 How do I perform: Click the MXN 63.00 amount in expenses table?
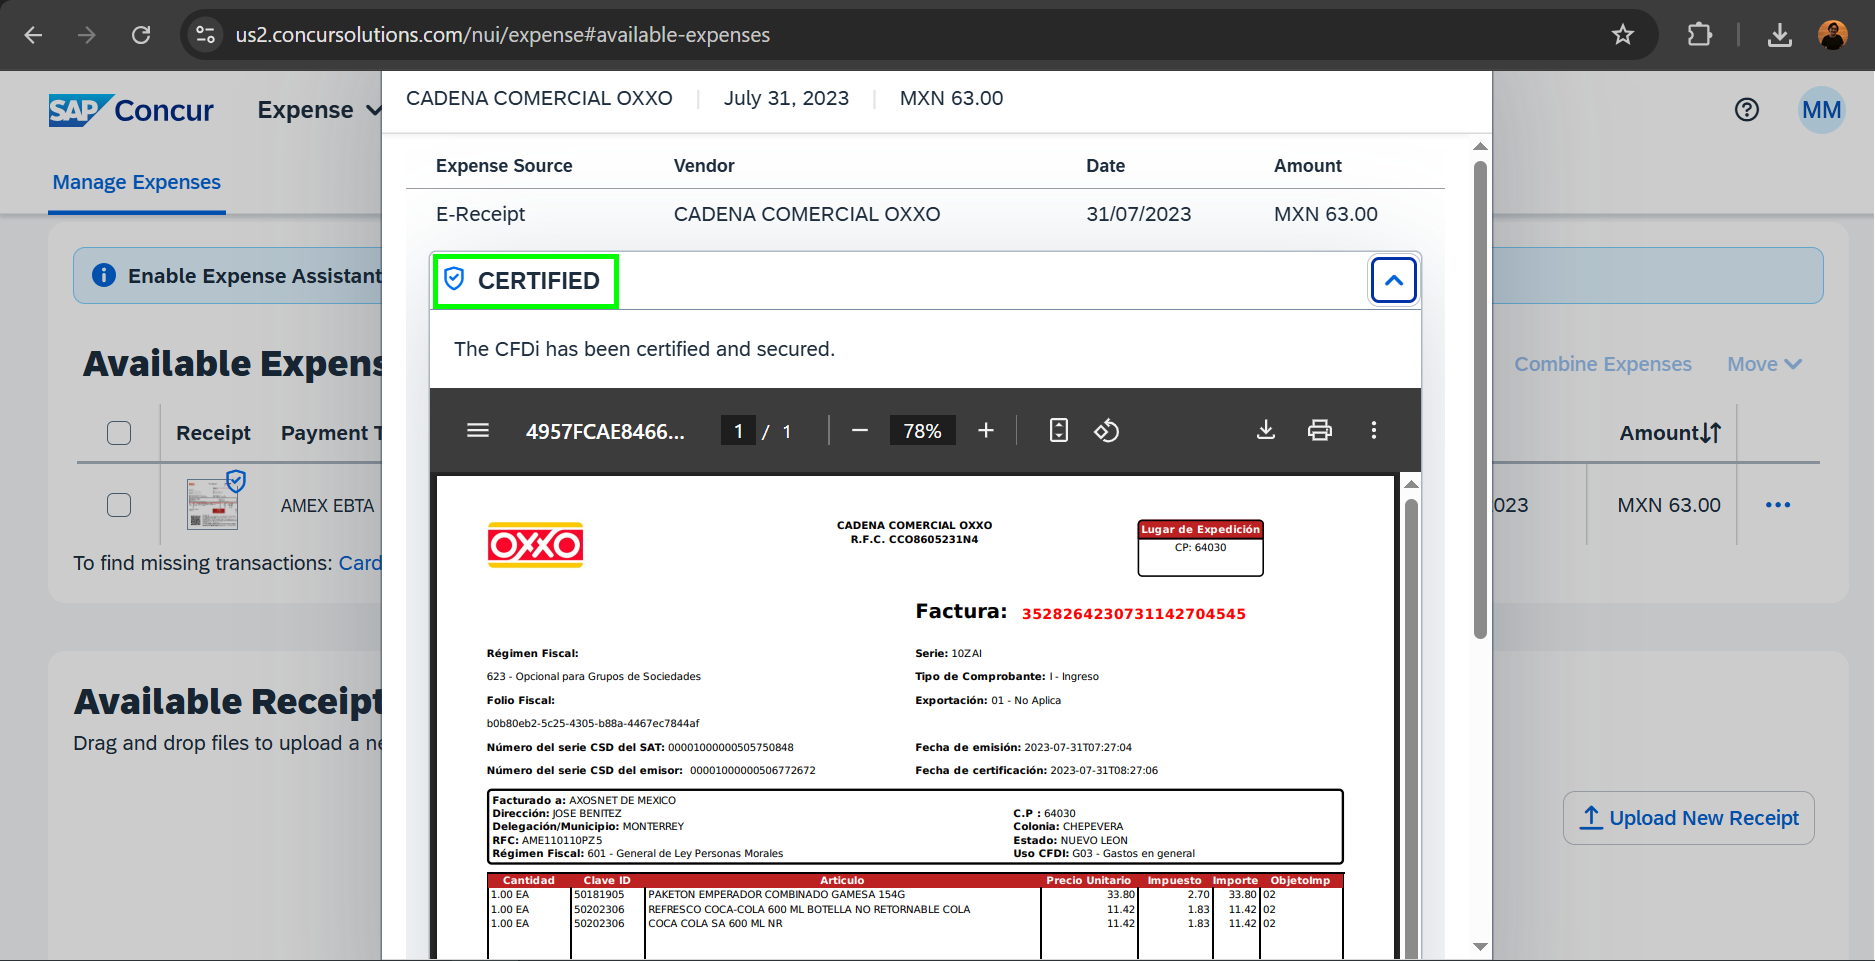point(1668,505)
